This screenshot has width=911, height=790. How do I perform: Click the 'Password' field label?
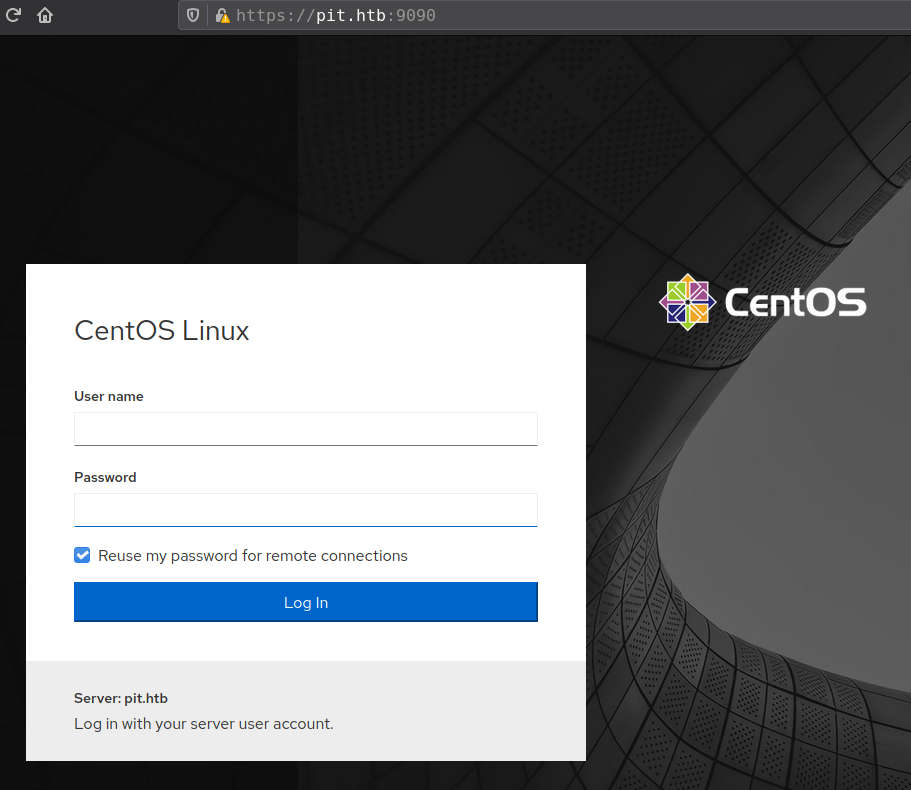[x=105, y=478]
